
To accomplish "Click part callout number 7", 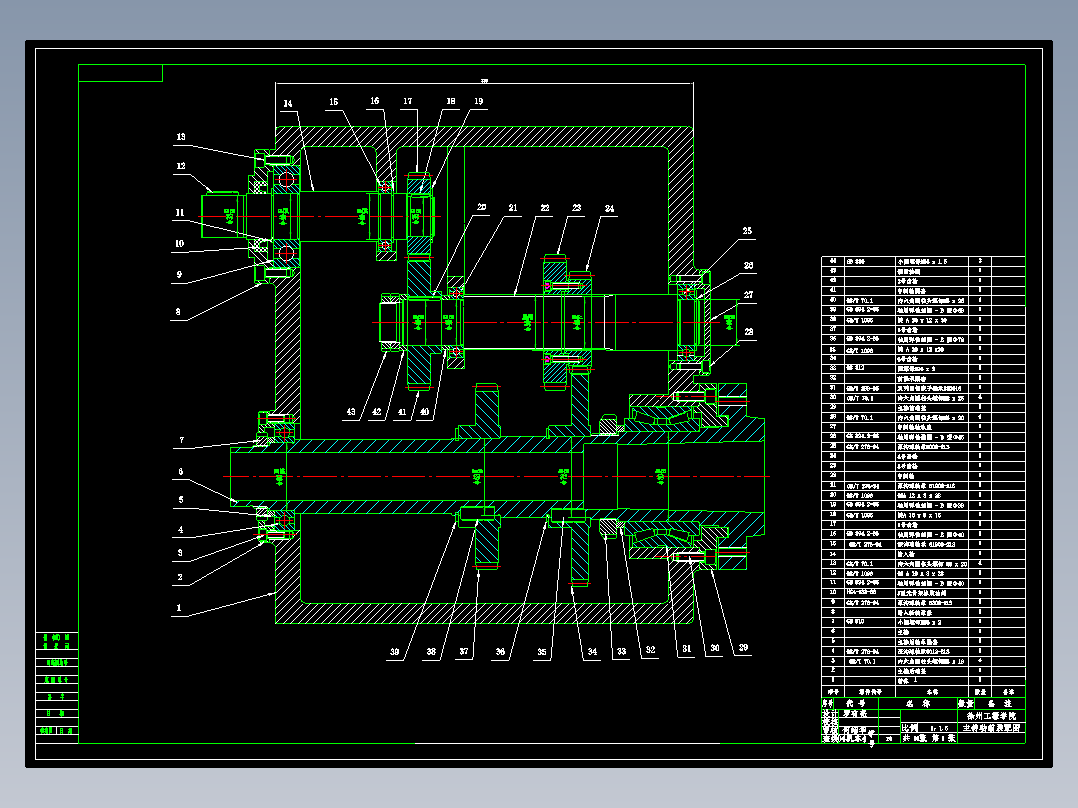I will [182, 440].
